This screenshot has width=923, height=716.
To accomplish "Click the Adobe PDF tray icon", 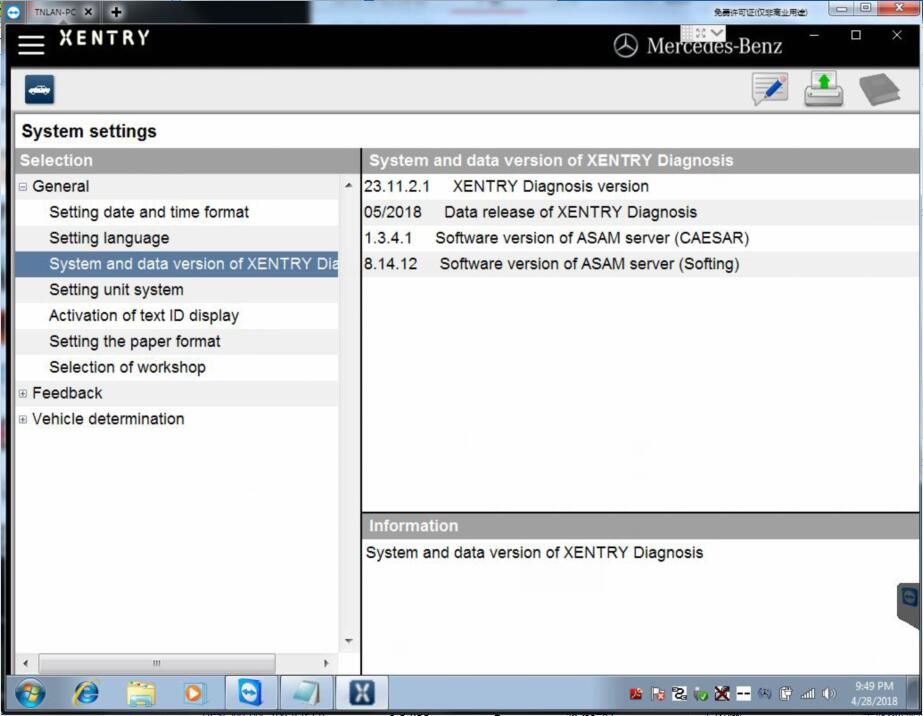I will [x=636, y=694].
